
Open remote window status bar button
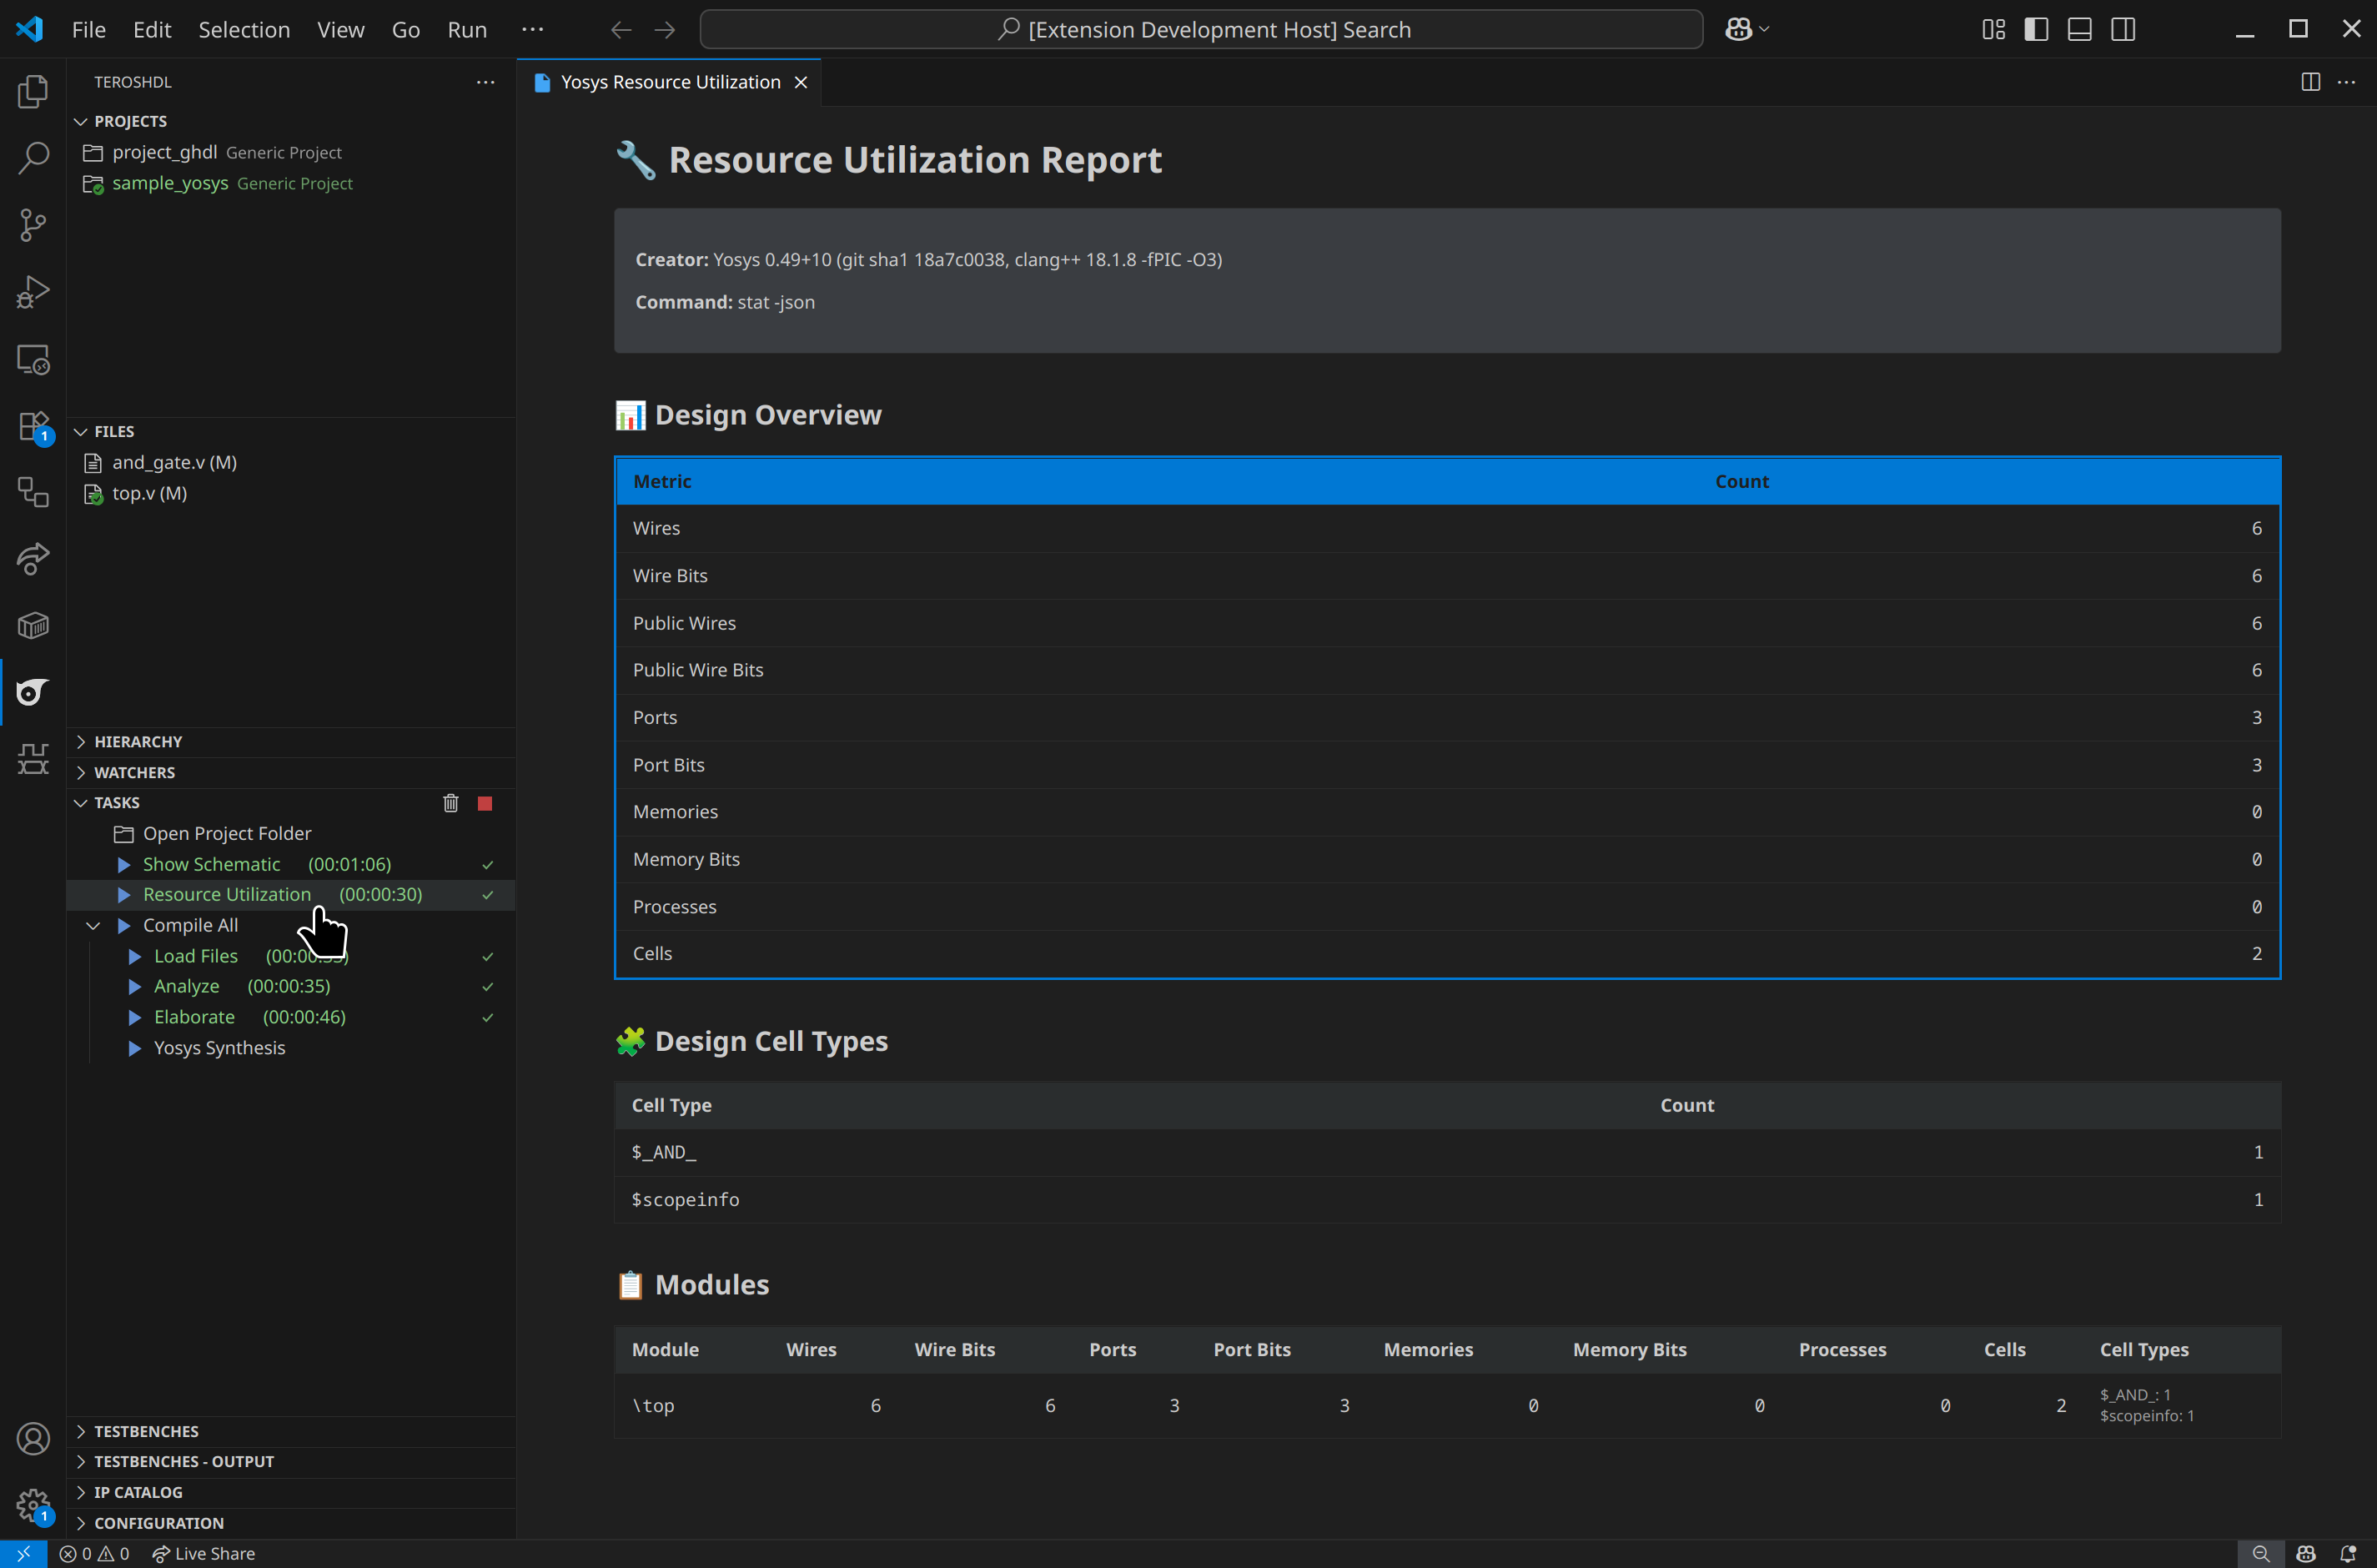coord(23,1553)
